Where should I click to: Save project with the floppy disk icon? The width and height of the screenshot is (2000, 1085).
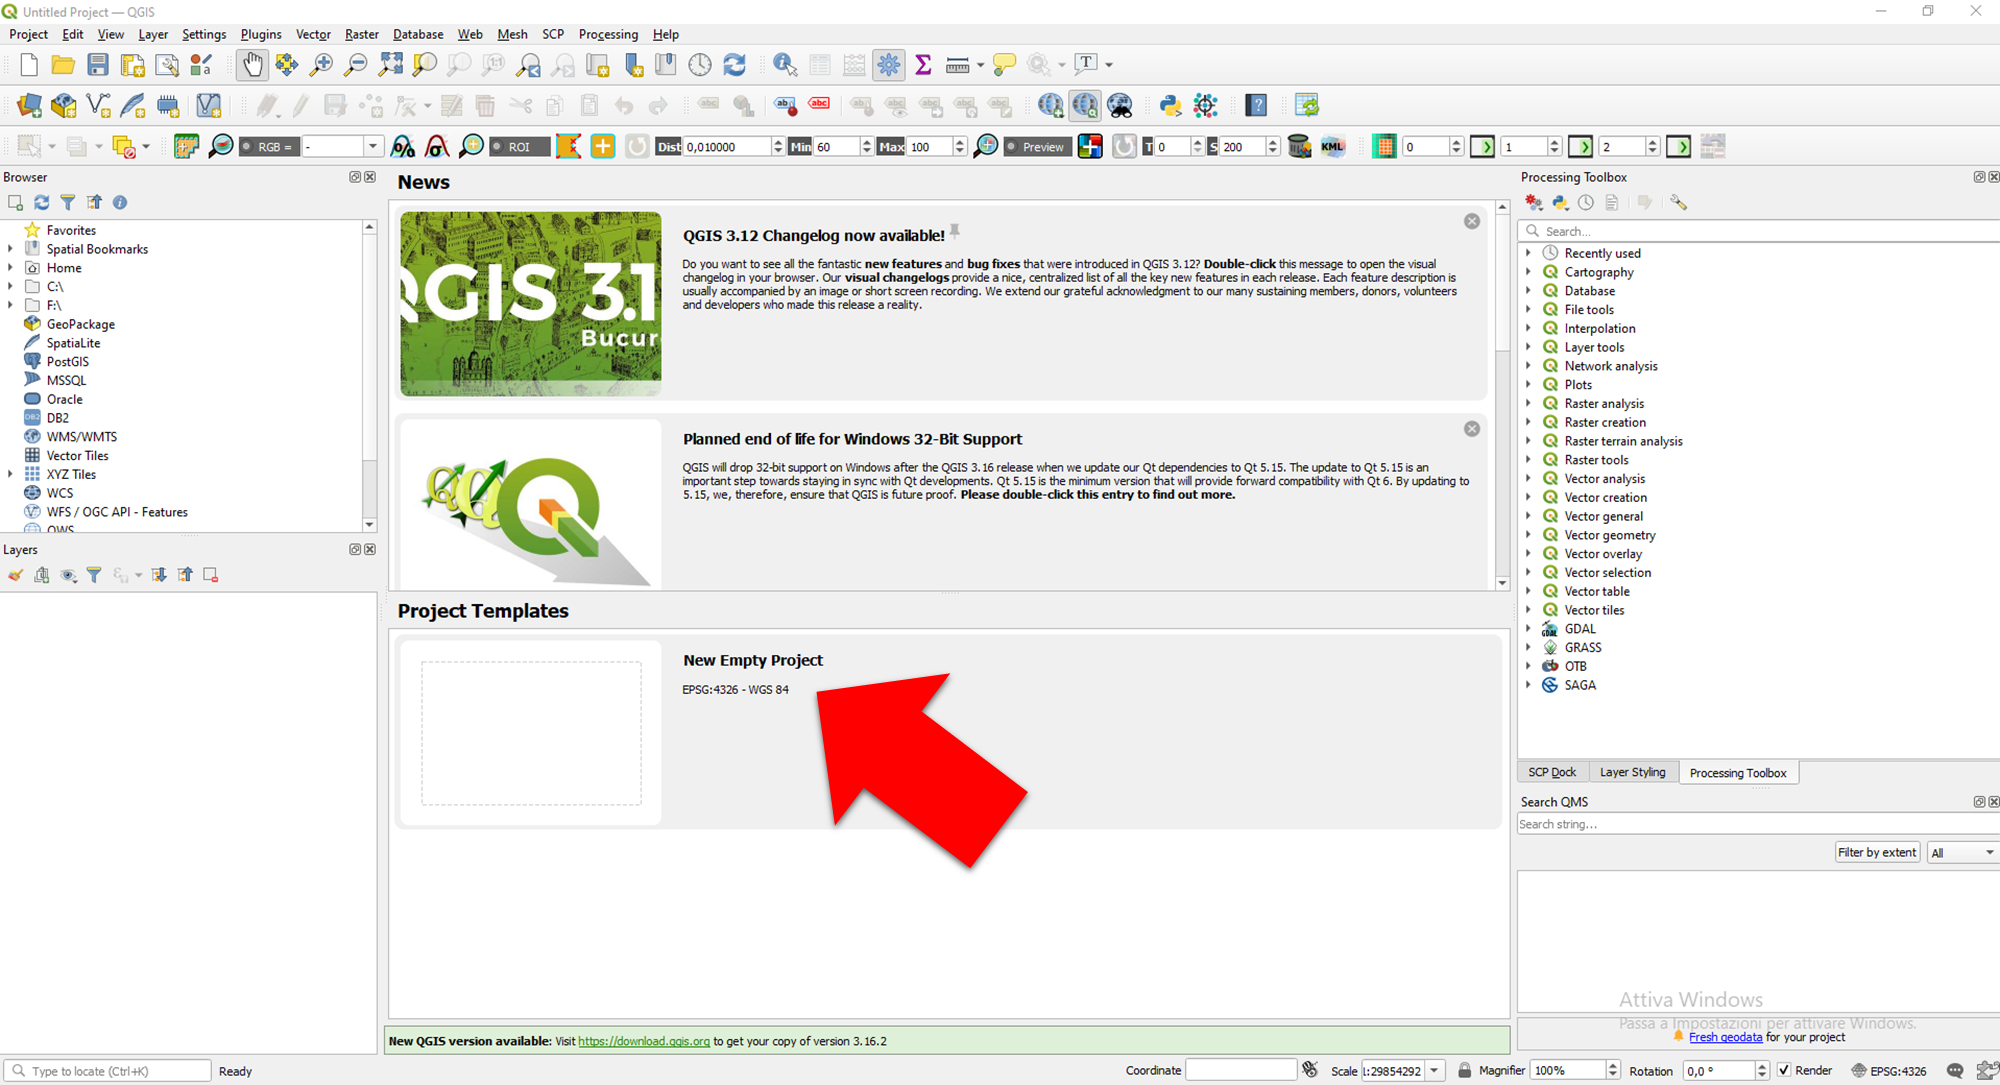pyautogui.click(x=98, y=65)
